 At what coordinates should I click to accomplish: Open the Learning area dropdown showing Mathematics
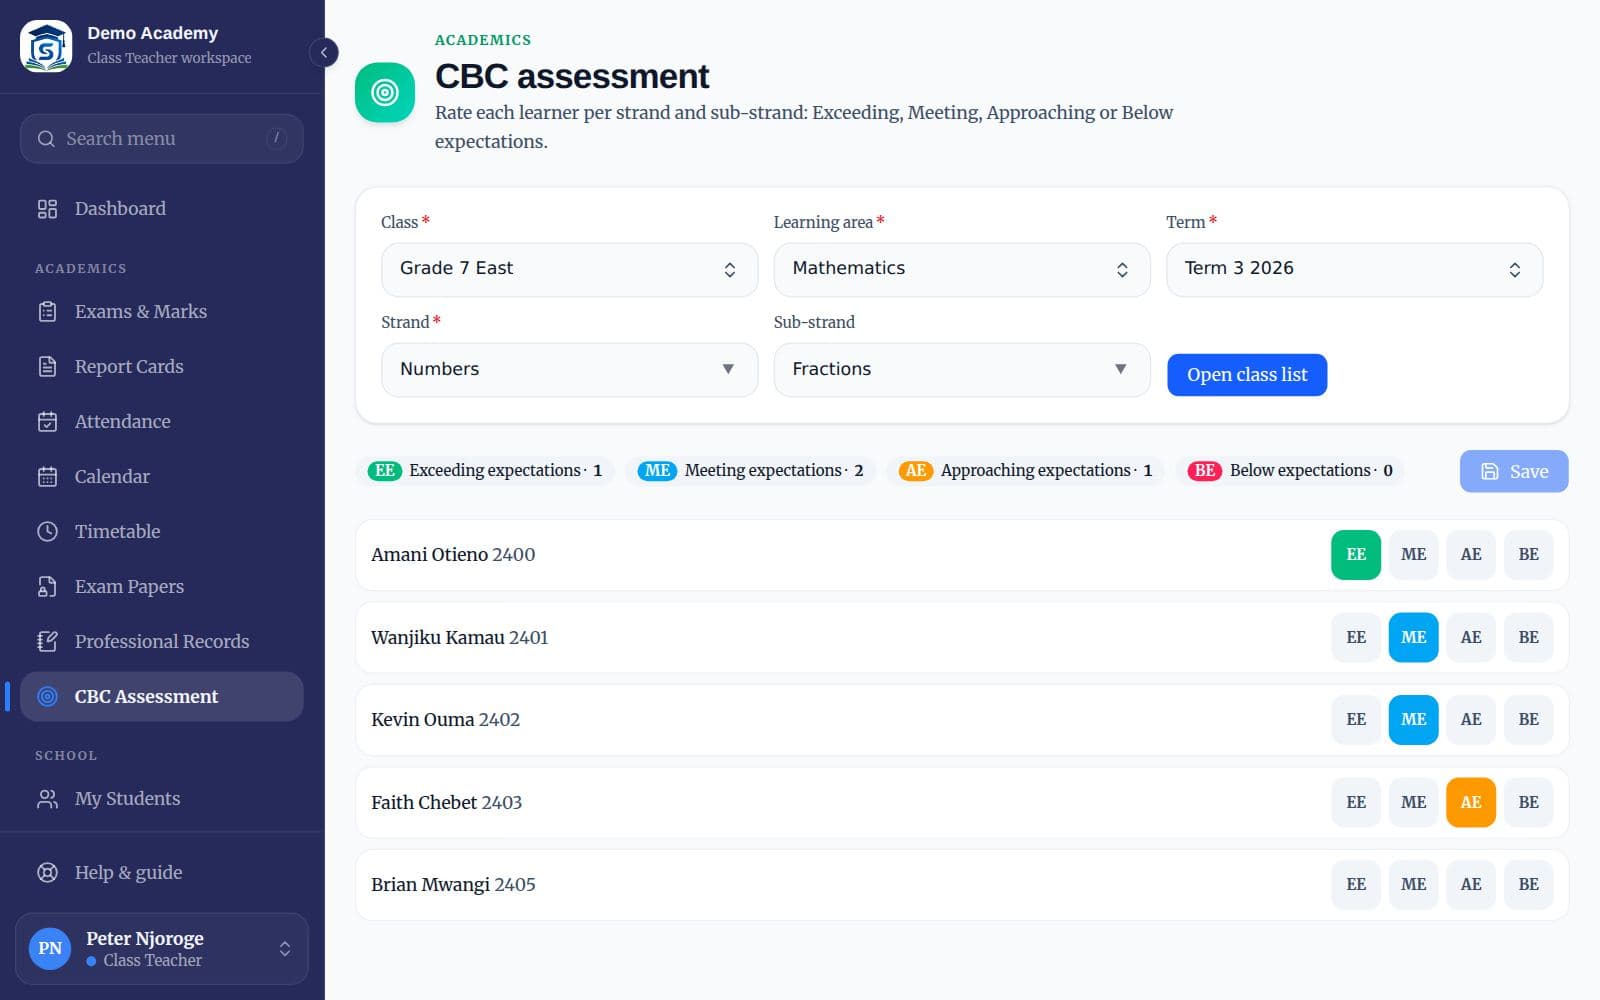coord(962,269)
